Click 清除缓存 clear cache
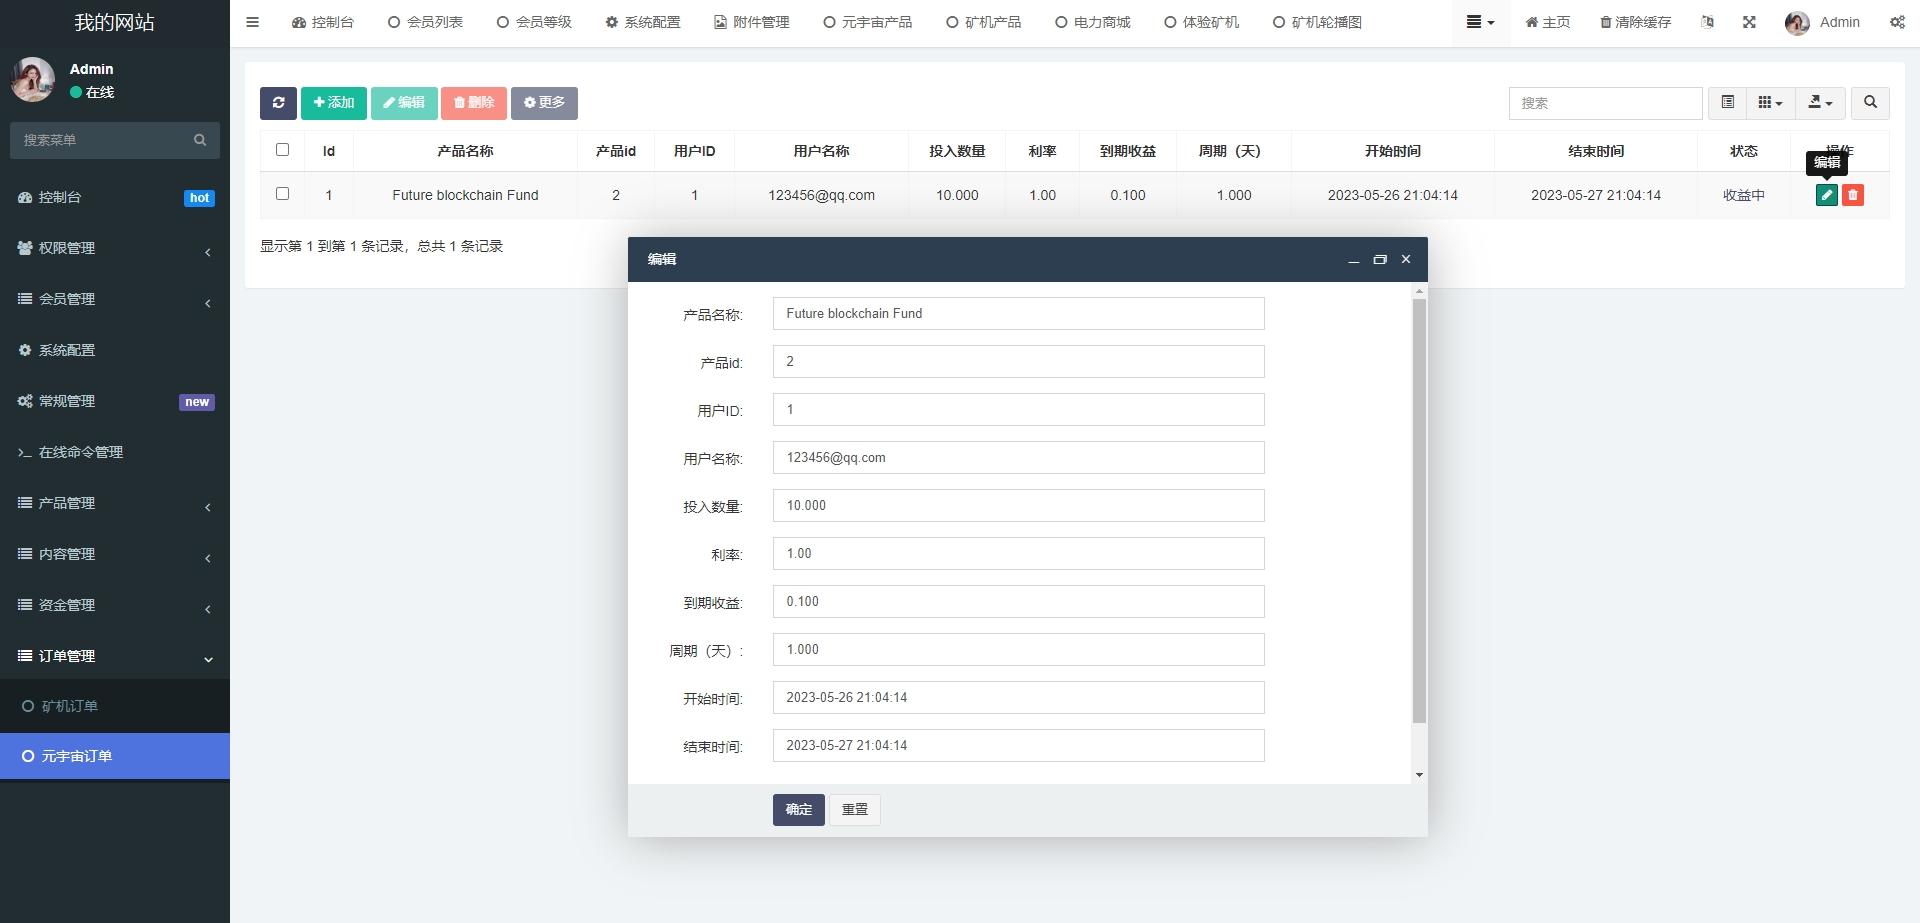1920x923 pixels. [x=1635, y=22]
